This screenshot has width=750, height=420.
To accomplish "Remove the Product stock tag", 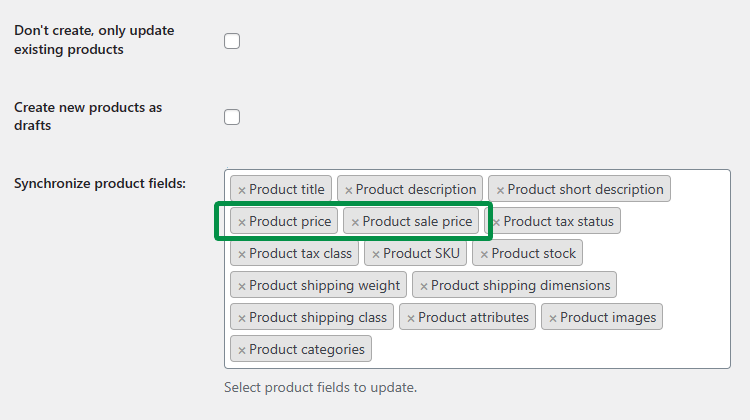I will [x=484, y=254].
